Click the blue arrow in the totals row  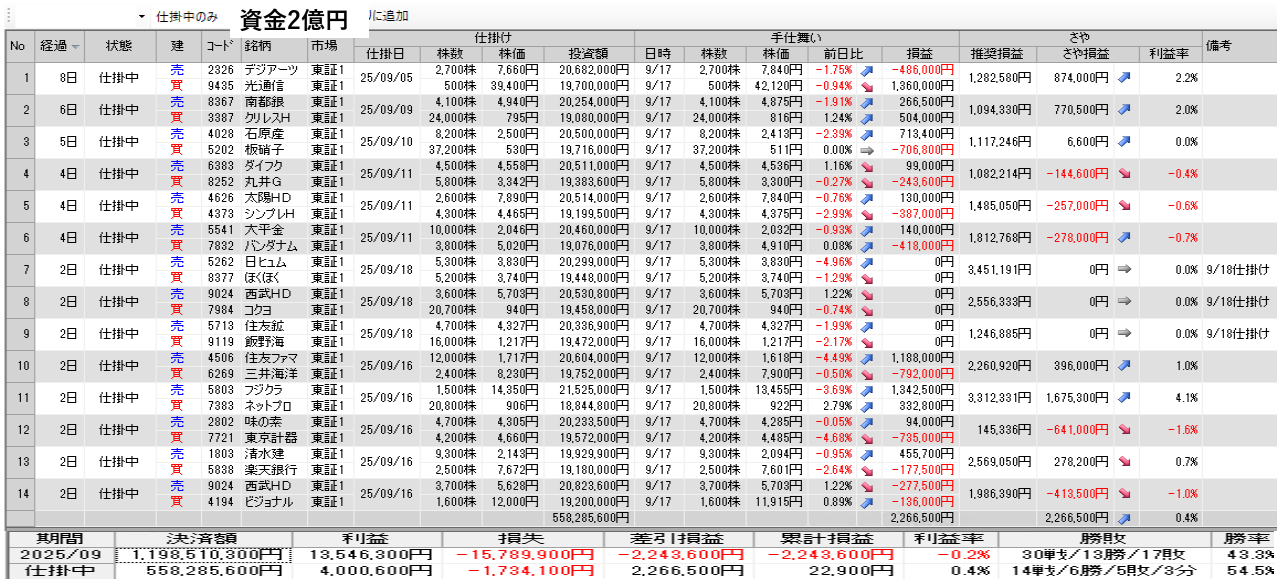click(1123, 518)
